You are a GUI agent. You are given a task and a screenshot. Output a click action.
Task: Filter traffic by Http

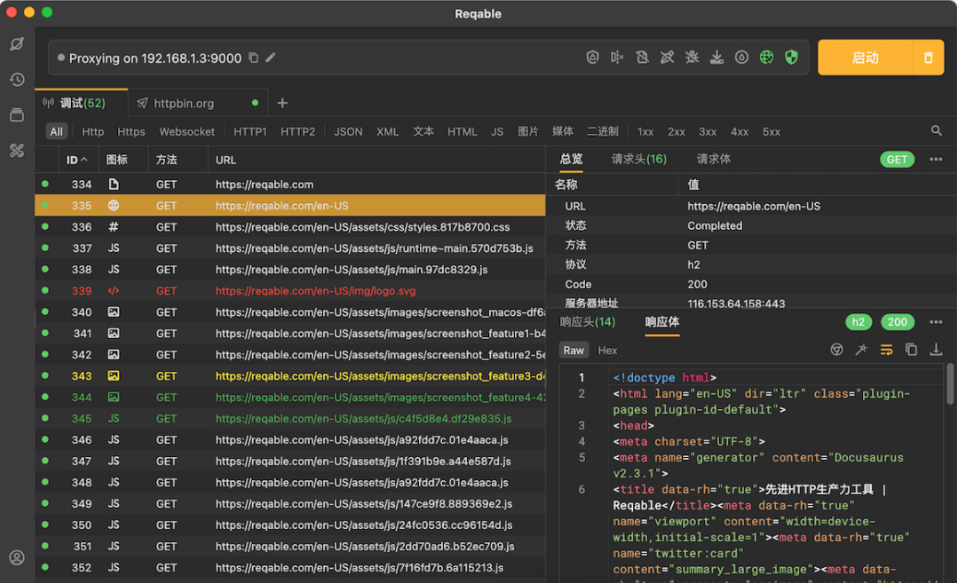[x=93, y=132]
